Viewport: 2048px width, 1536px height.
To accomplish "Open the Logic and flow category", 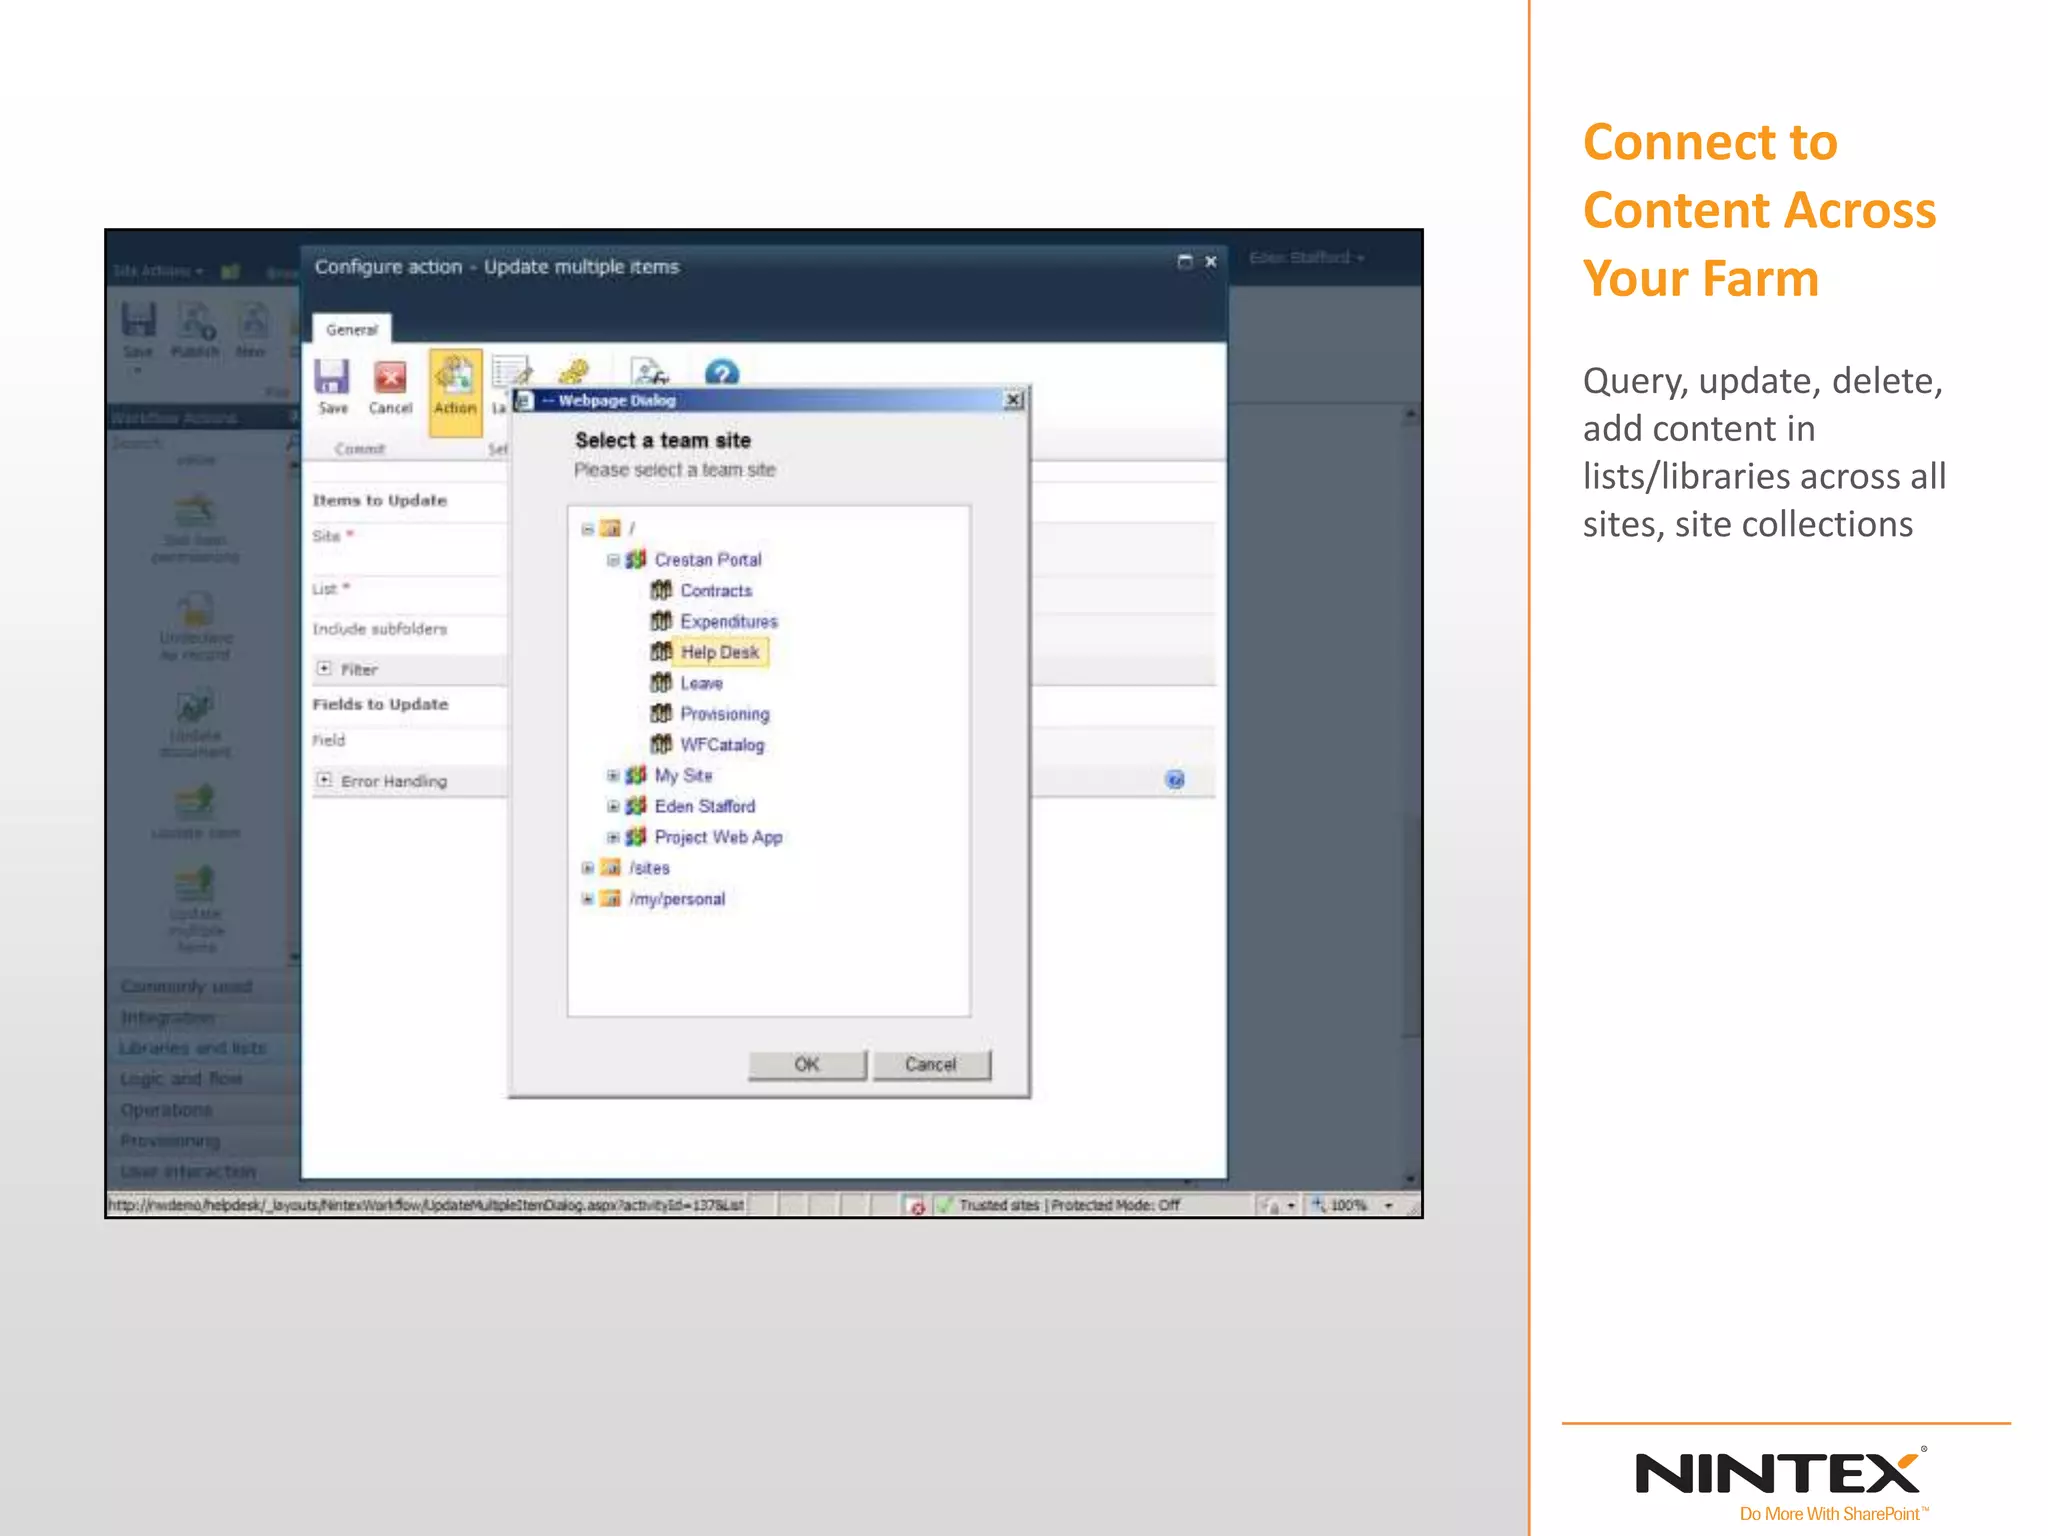I will [204, 1079].
